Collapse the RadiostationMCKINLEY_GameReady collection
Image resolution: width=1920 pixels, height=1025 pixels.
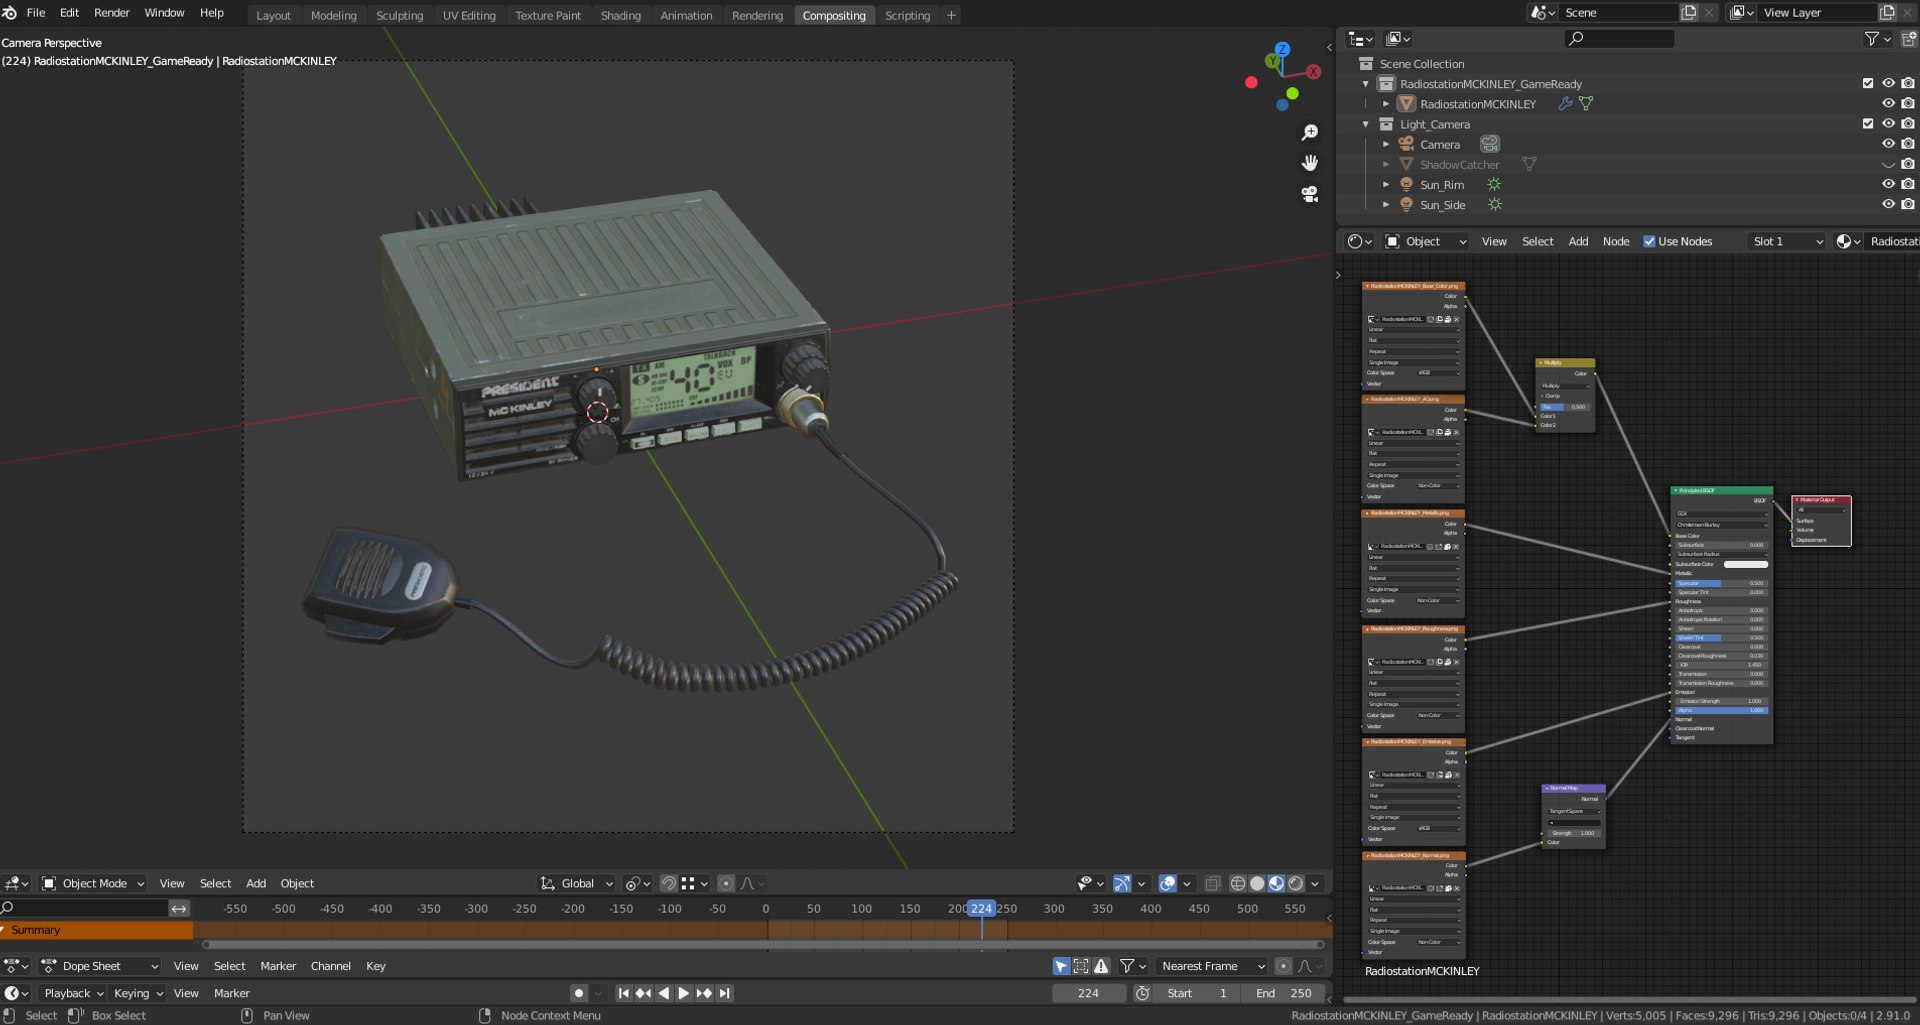(1366, 84)
